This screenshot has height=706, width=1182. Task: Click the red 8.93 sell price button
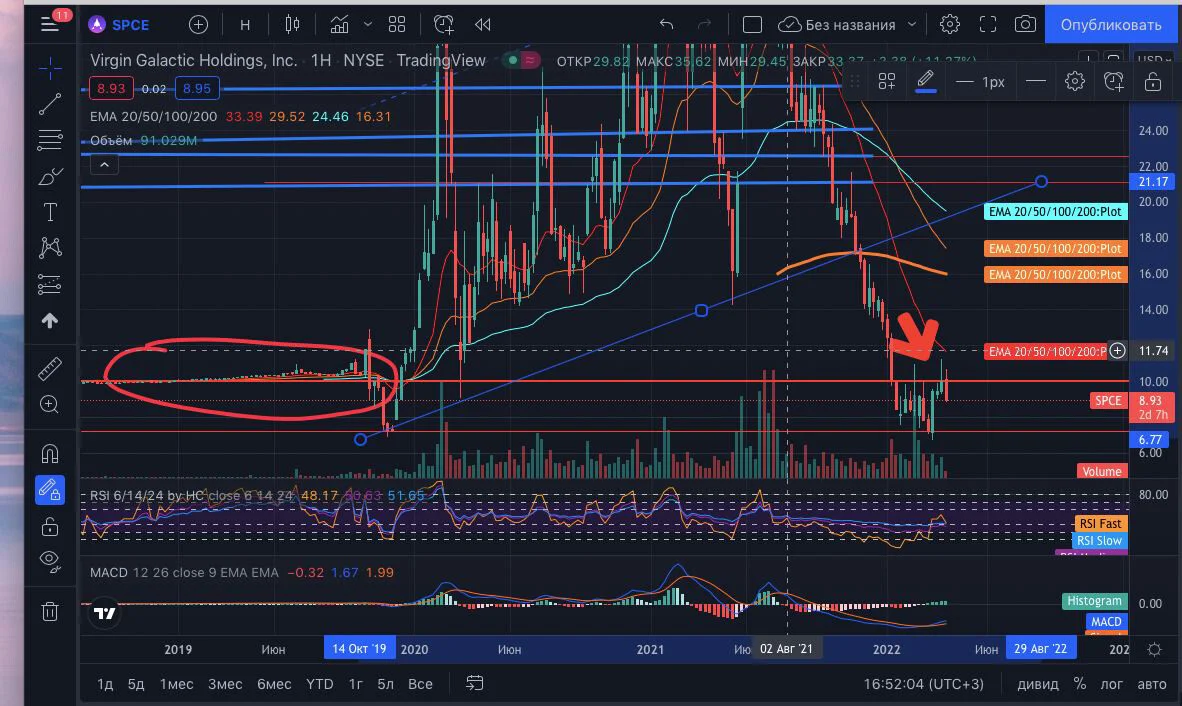111,89
